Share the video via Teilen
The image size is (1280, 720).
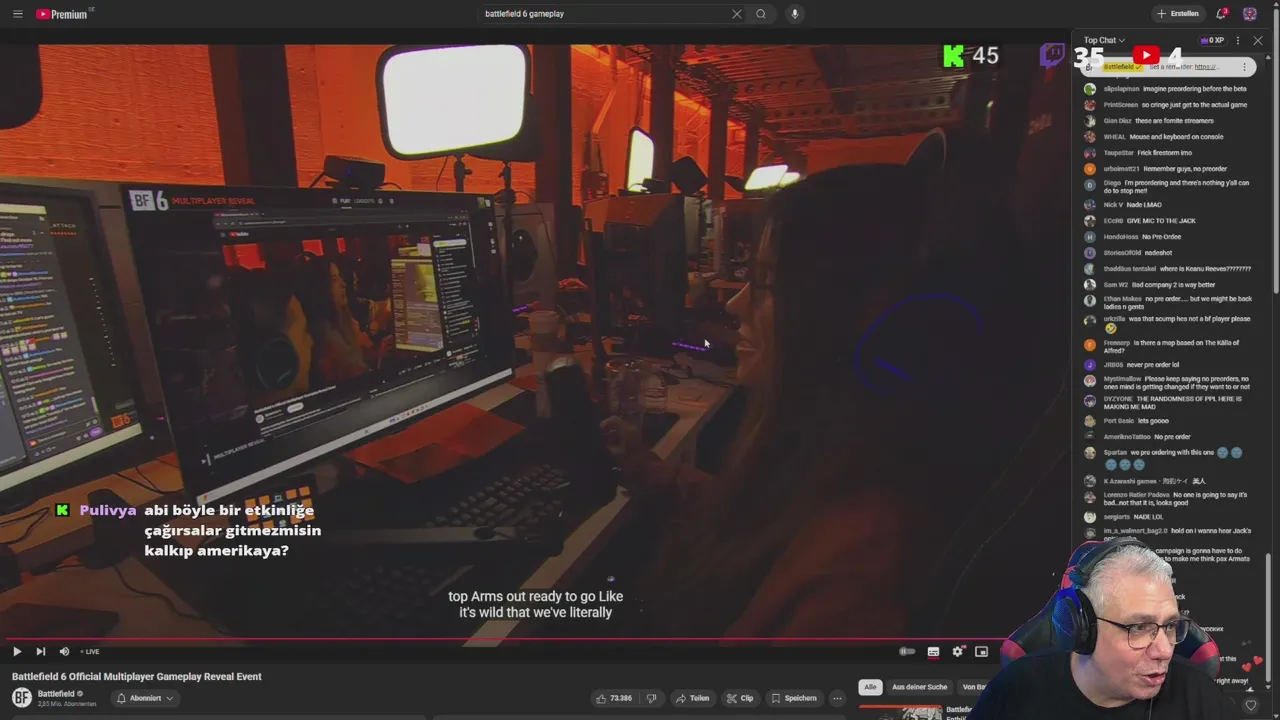click(x=692, y=698)
